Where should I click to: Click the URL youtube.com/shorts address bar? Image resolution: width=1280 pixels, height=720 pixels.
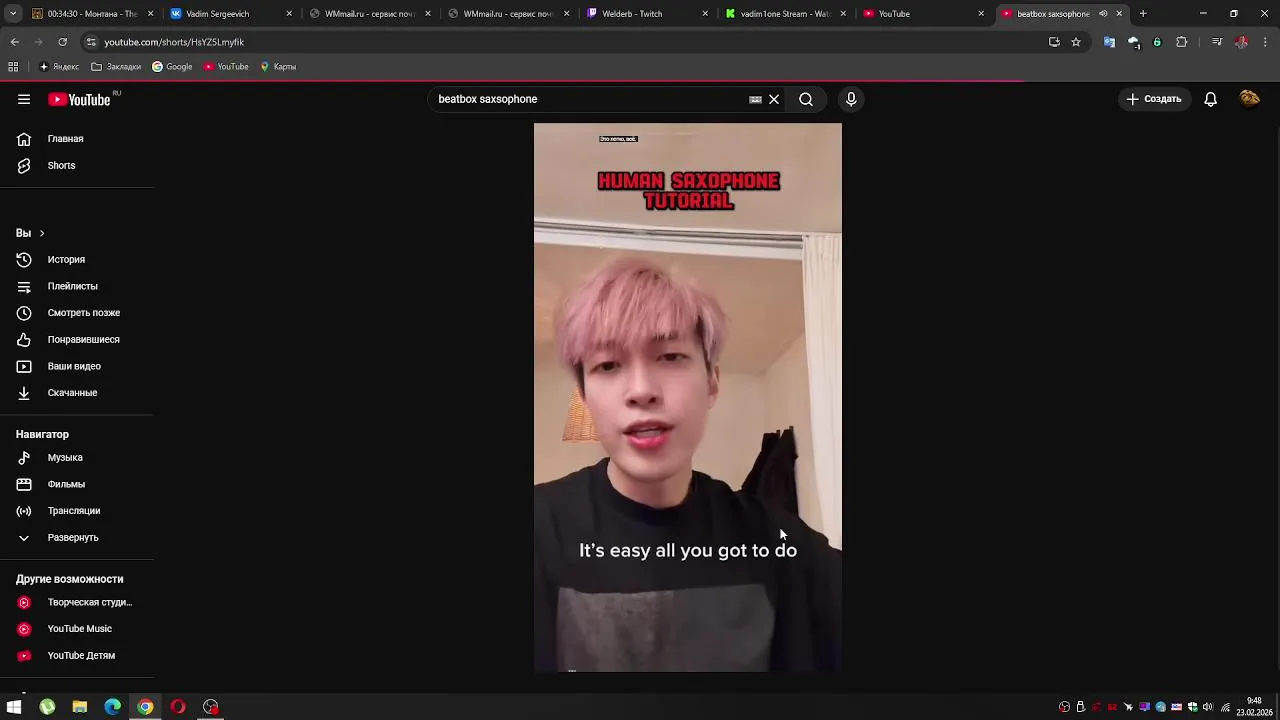(174, 42)
